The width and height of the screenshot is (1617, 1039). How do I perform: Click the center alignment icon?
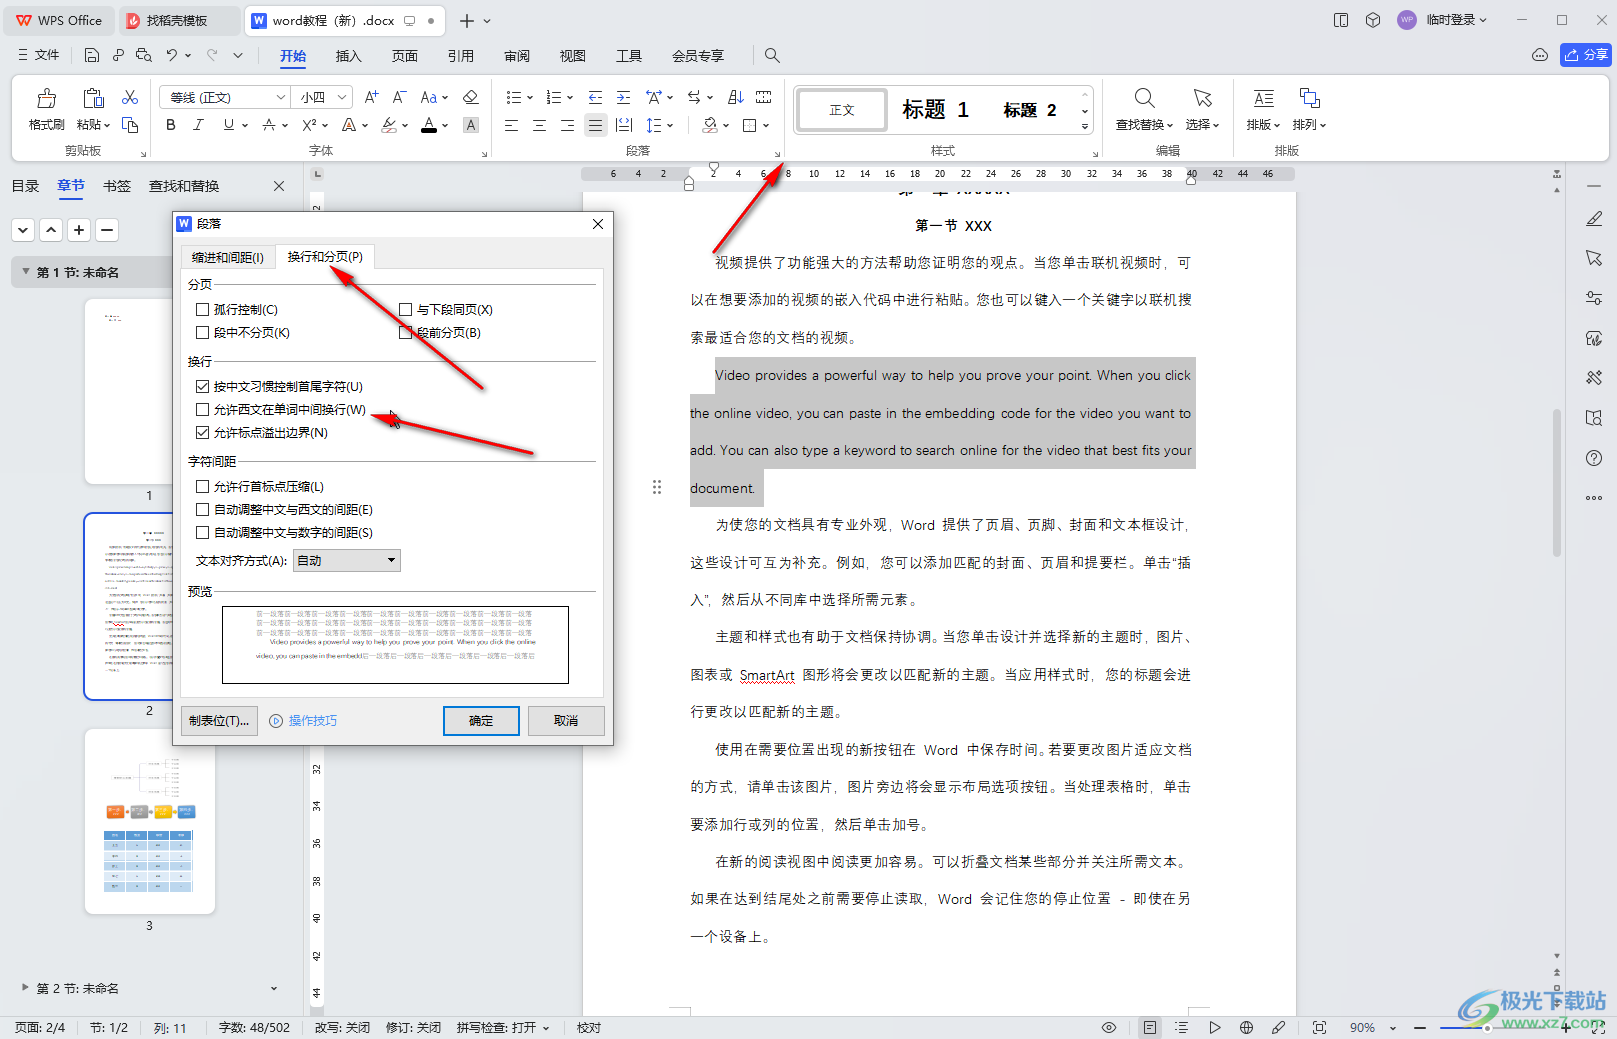(539, 125)
